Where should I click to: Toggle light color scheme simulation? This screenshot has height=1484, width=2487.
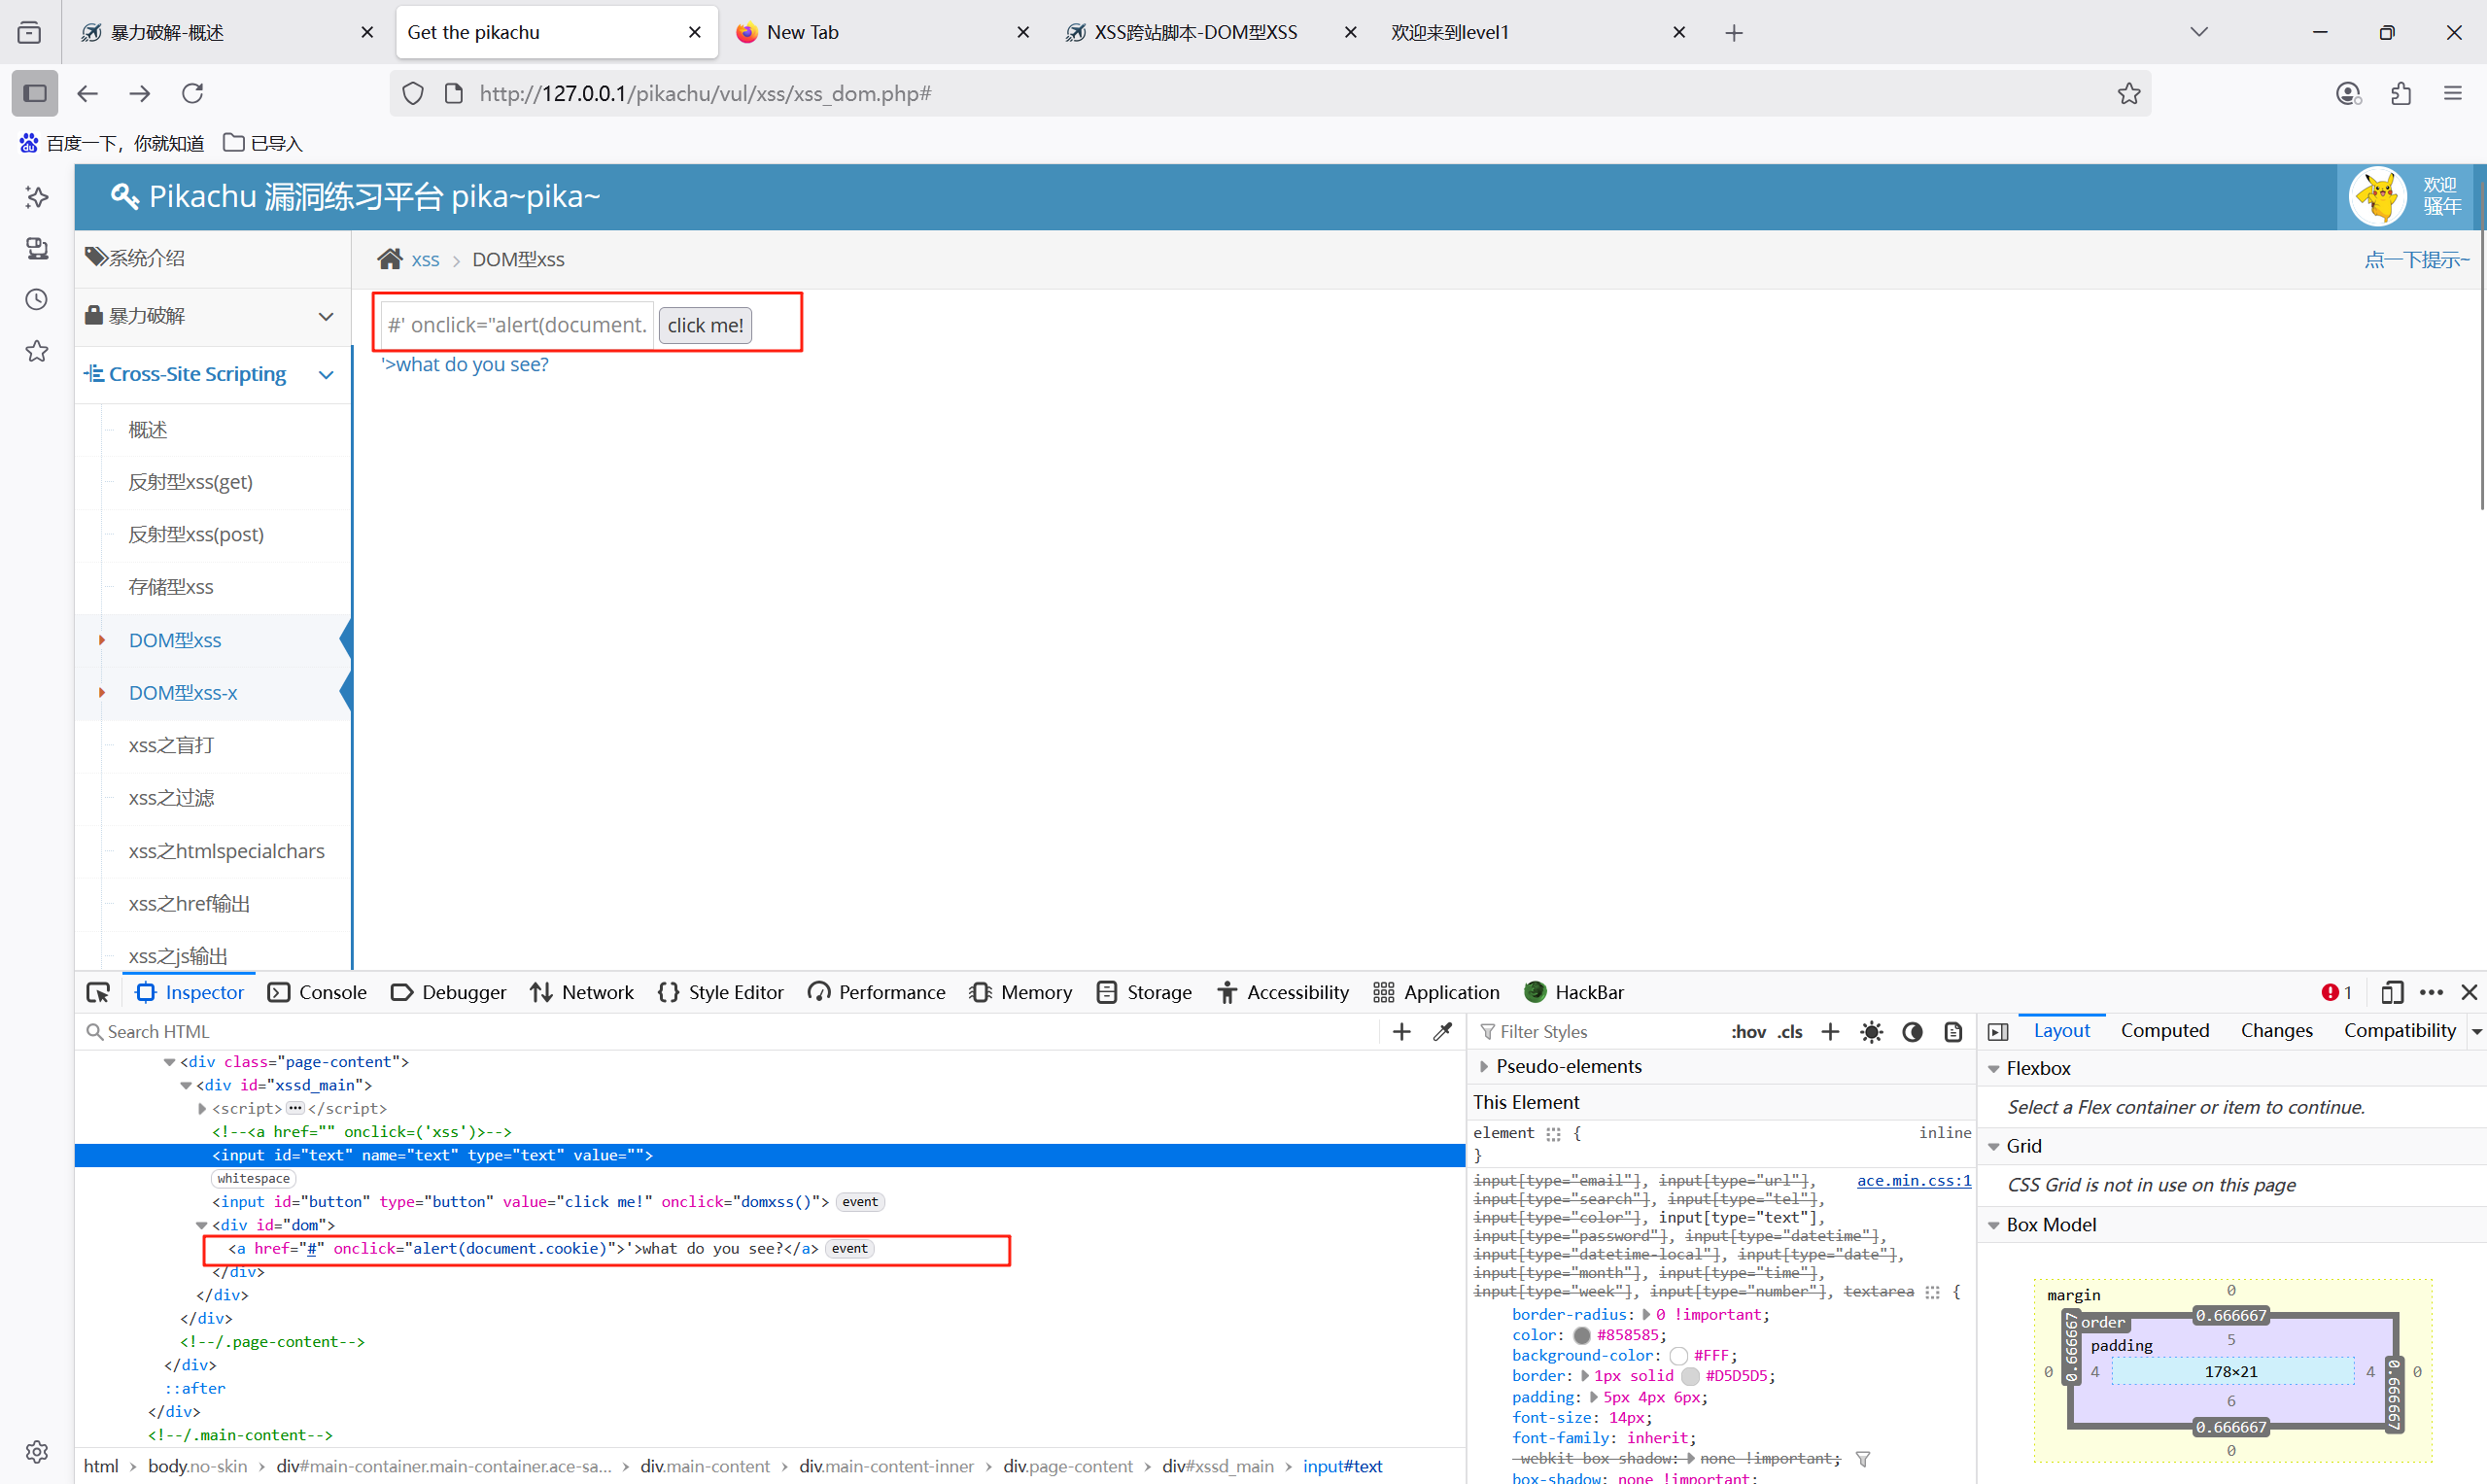coord(1871,1031)
